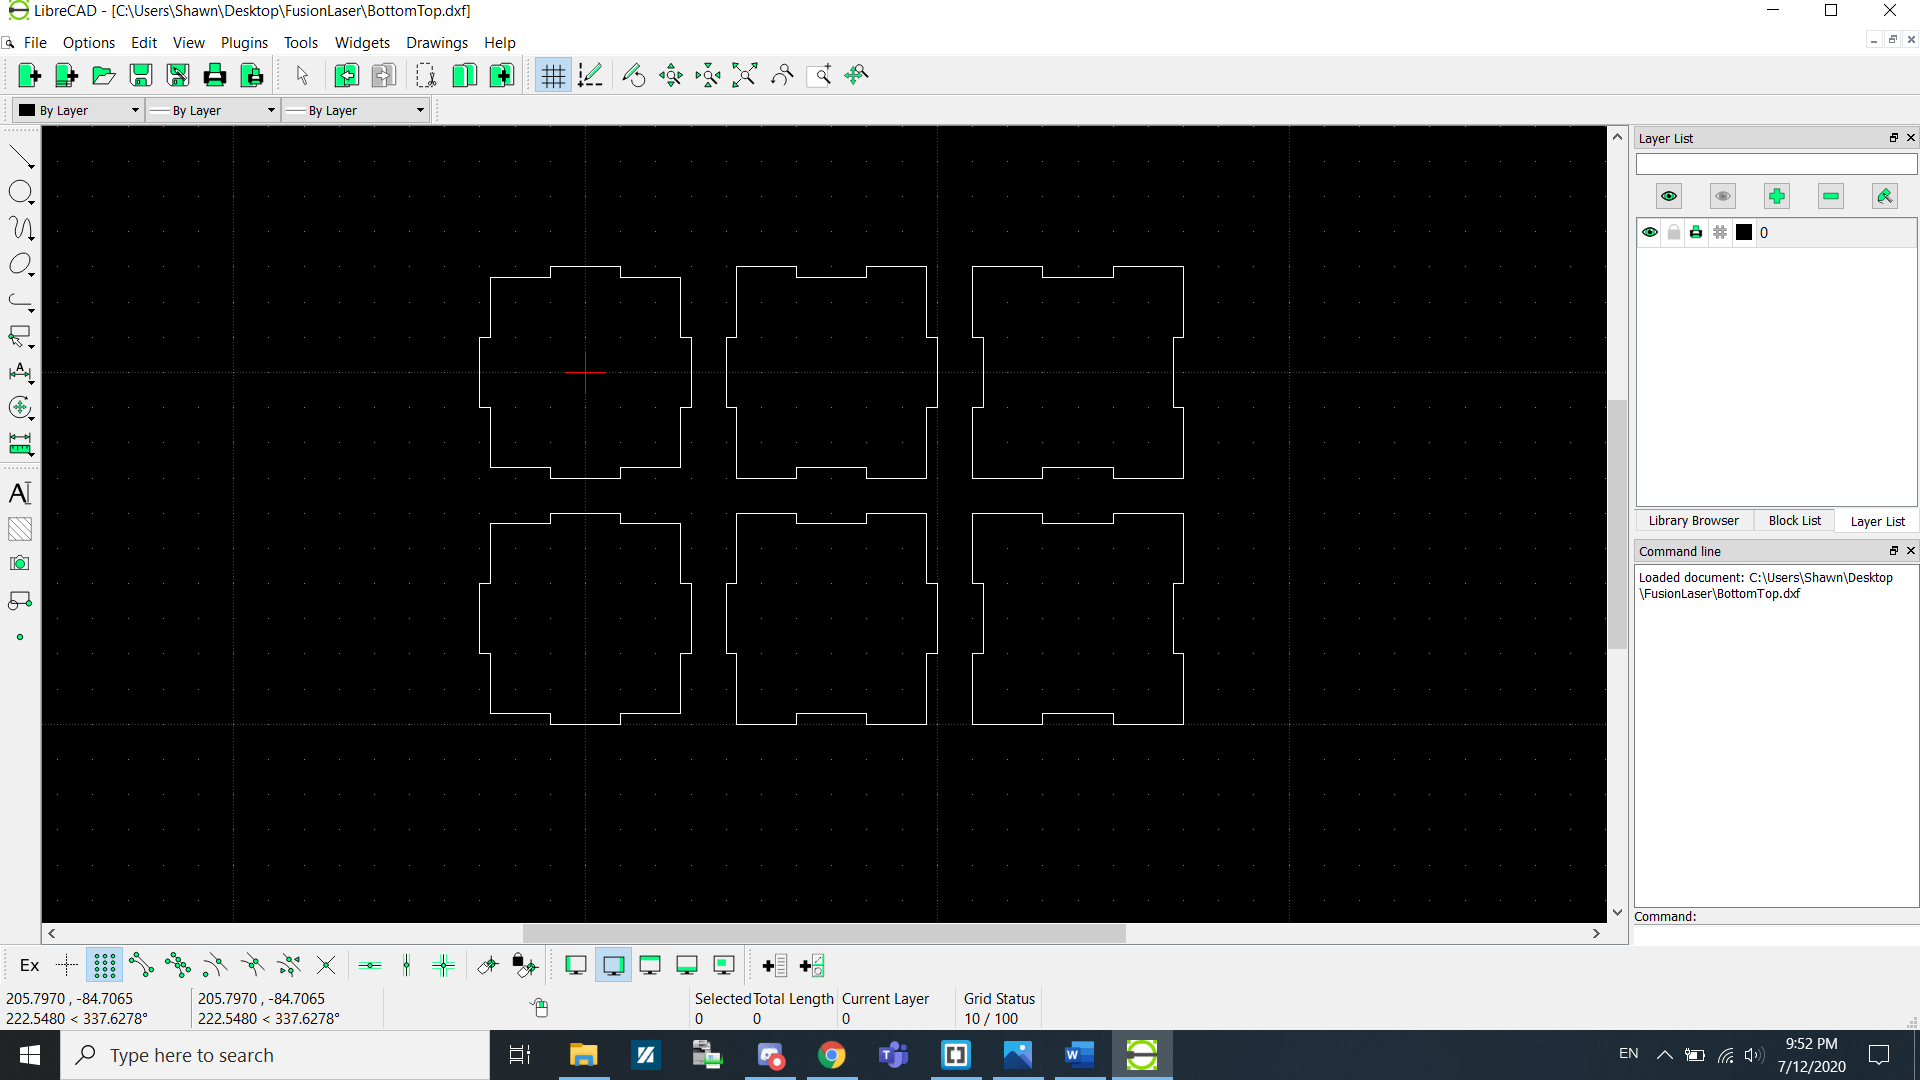The height and width of the screenshot is (1080, 1920).
Task: Switch to the Block List tab
Action: pyautogui.click(x=1794, y=521)
